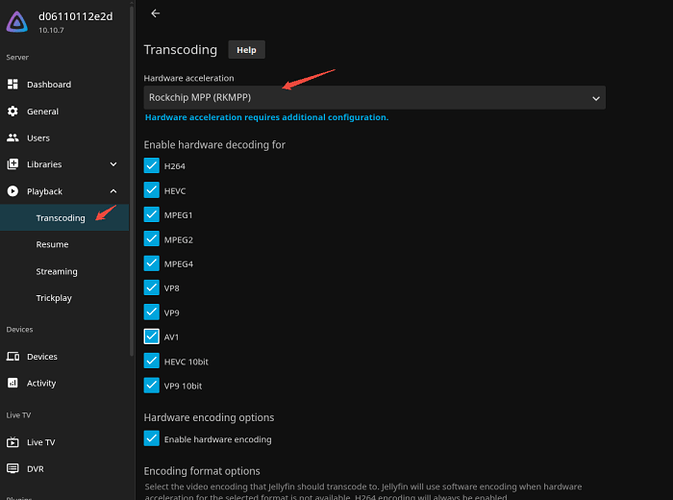Click the DVR icon in sidebar

(13, 468)
